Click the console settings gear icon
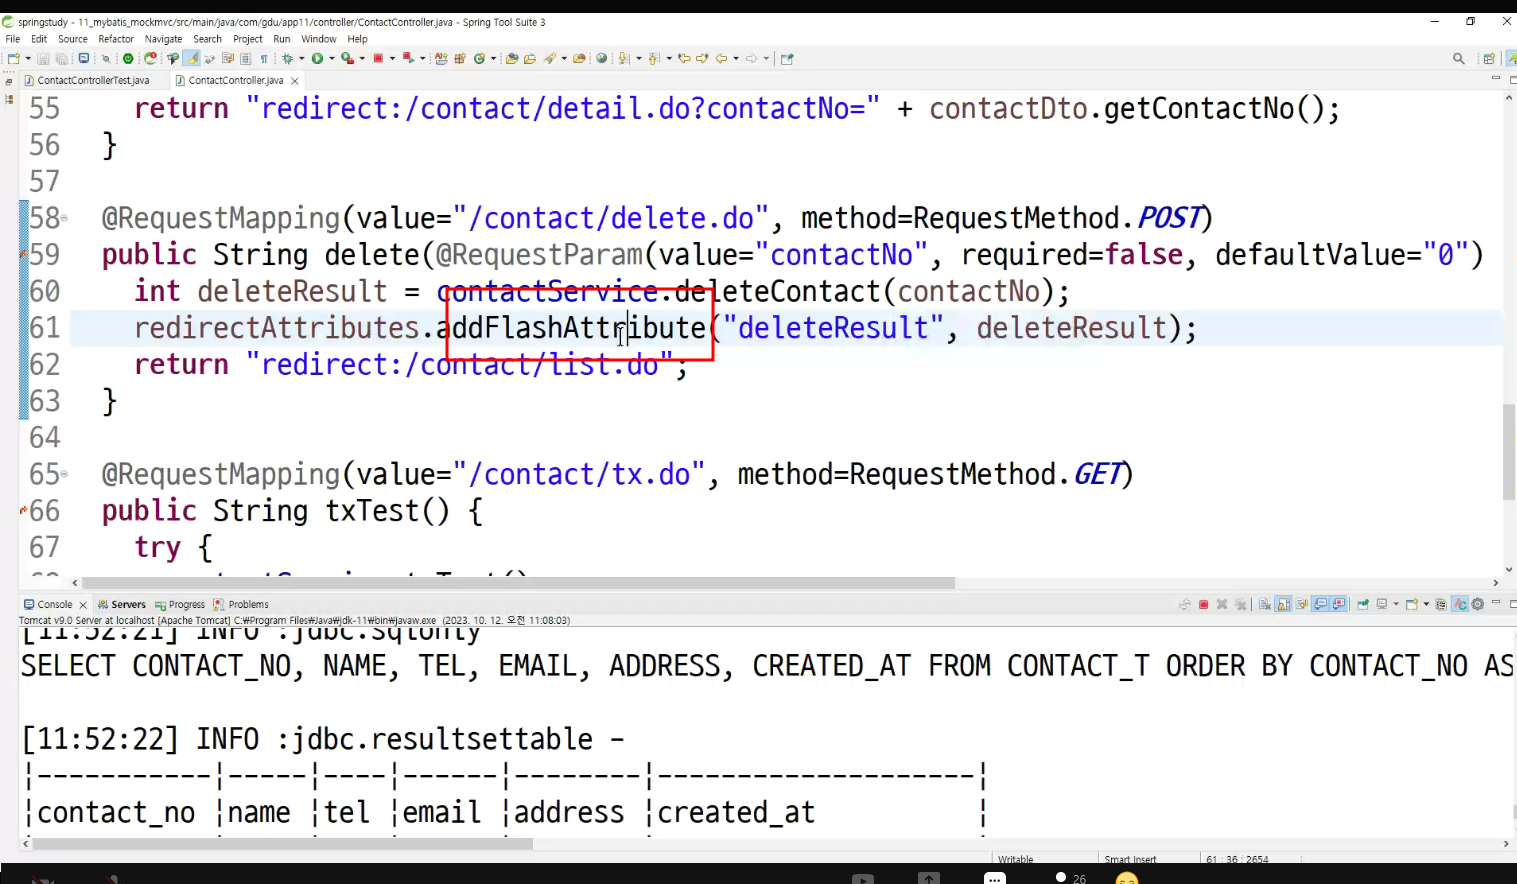 point(1477,604)
